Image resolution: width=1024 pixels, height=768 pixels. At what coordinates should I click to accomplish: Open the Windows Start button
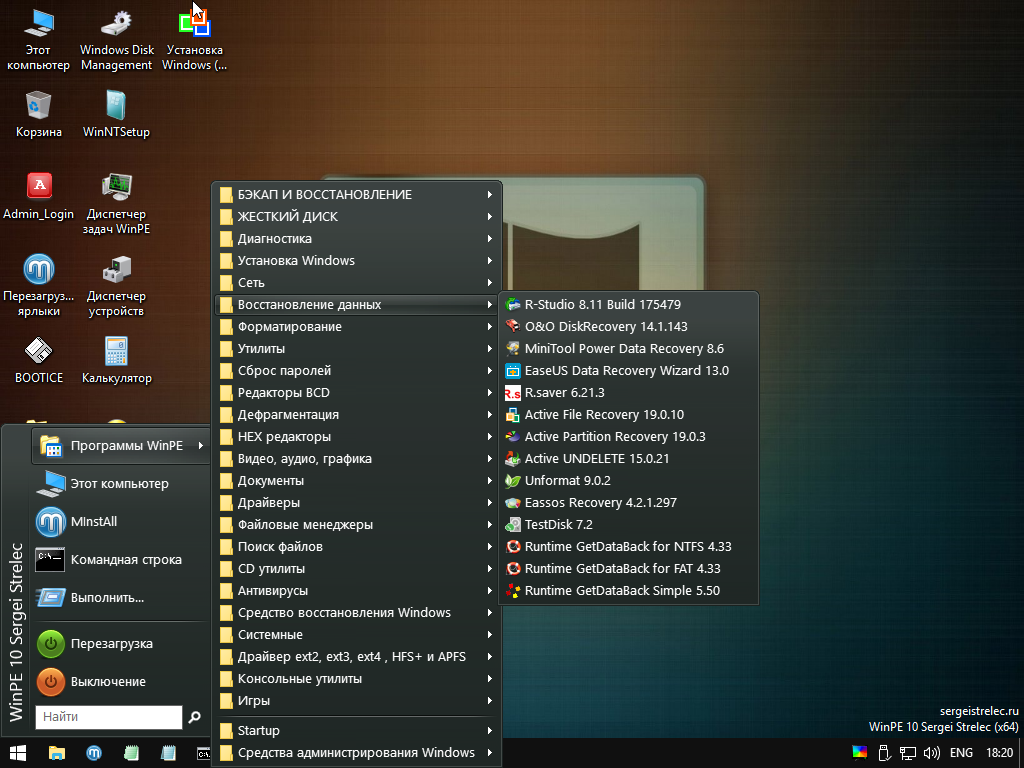click(x=18, y=753)
